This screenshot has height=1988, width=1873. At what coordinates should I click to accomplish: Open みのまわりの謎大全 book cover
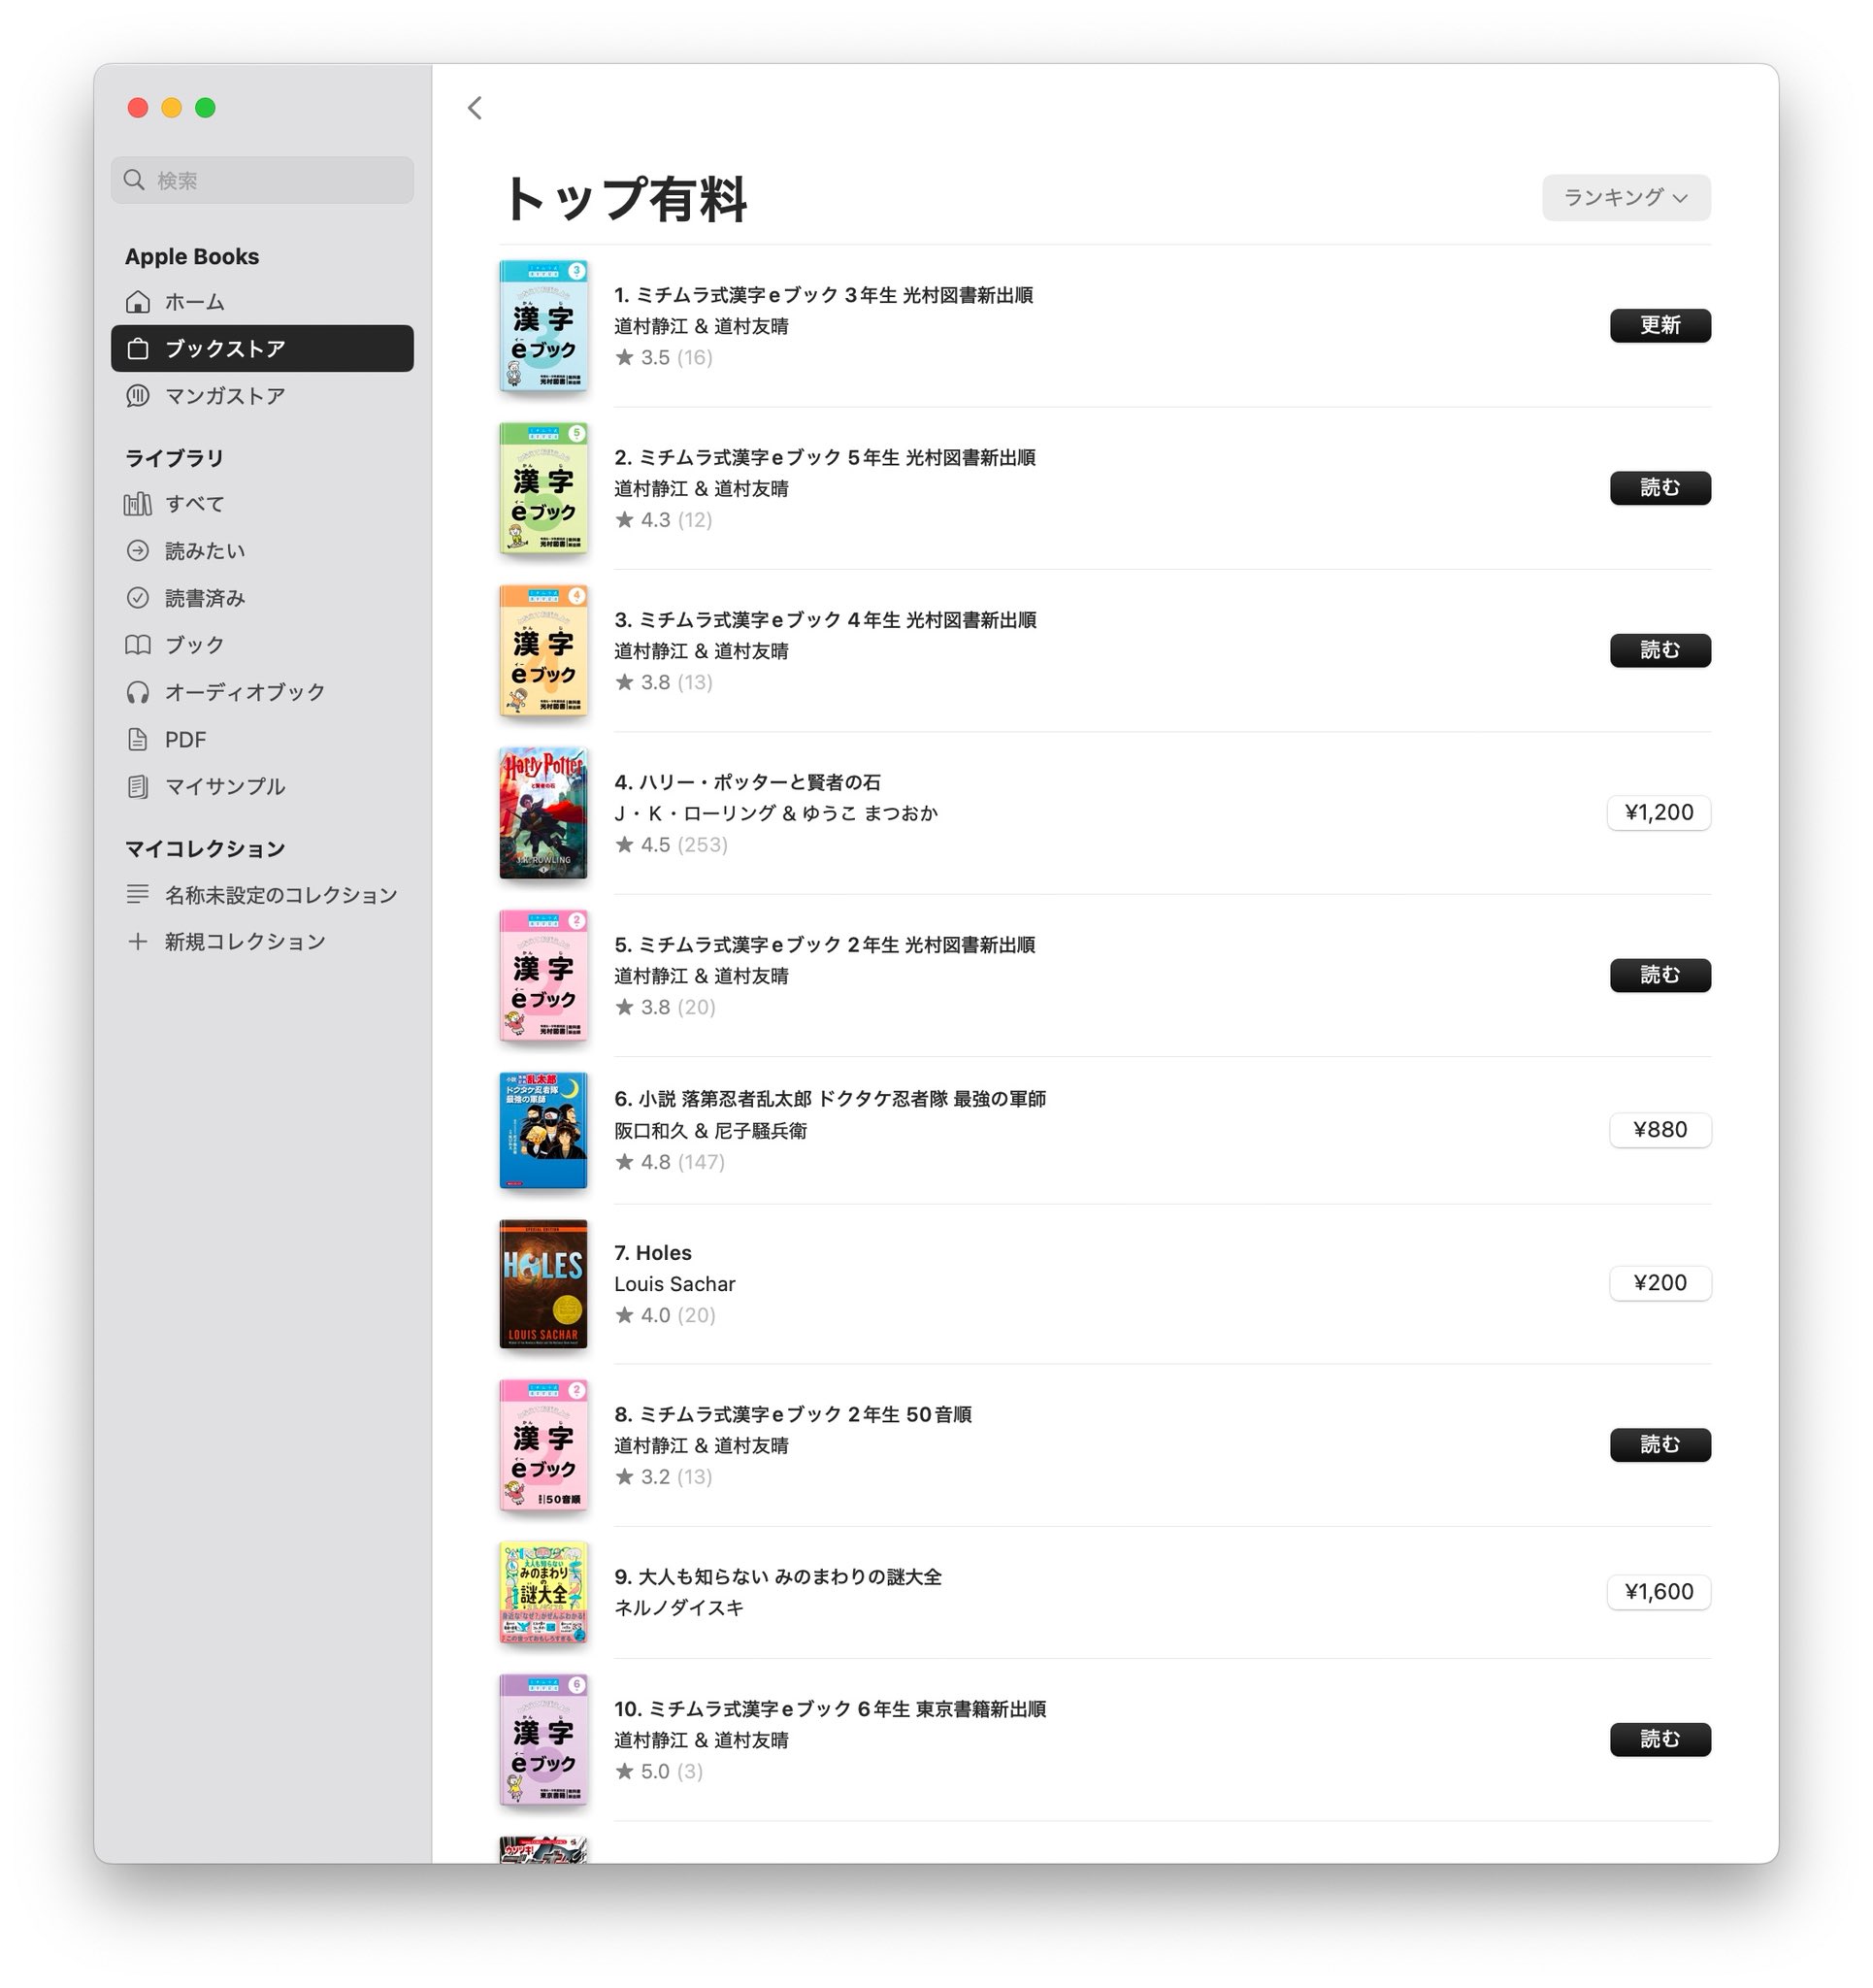click(543, 1592)
